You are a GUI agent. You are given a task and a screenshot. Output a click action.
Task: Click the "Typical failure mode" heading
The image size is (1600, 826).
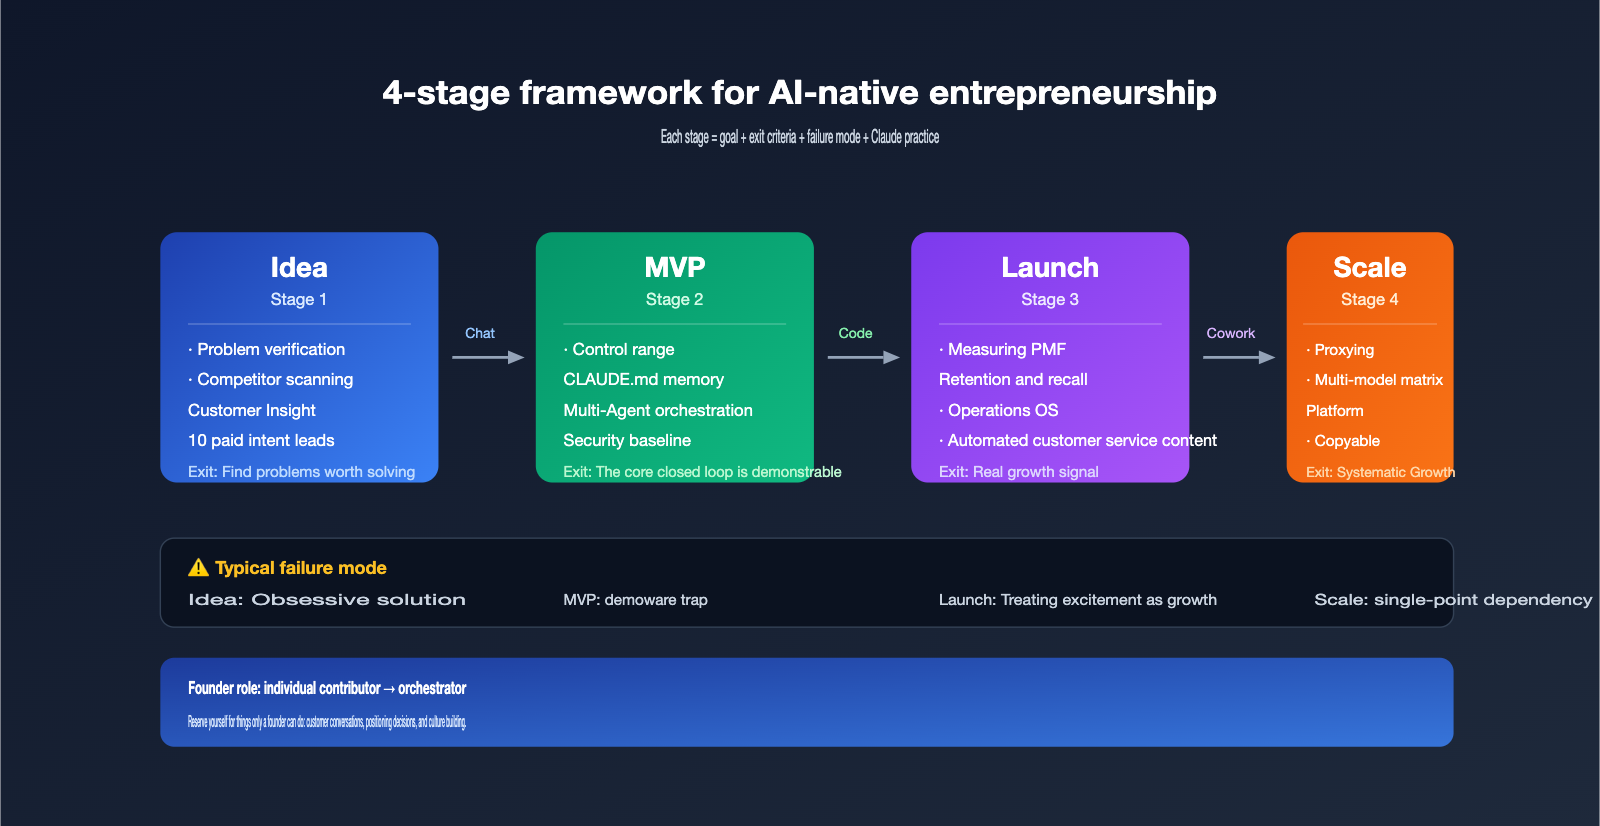pyautogui.click(x=301, y=568)
